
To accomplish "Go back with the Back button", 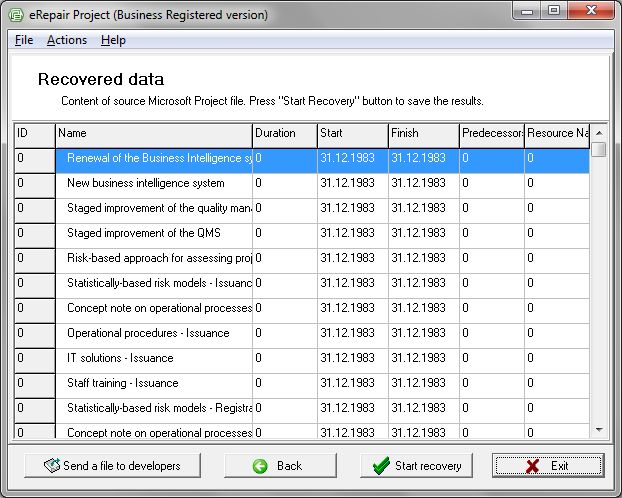I will pyautogui.click(x=280, y=465).
